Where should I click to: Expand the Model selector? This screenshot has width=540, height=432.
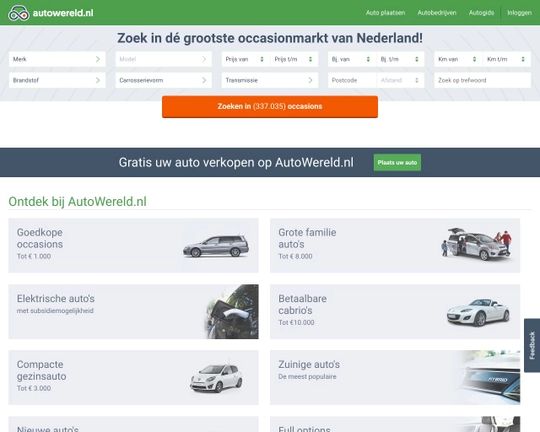(x=163, y=59)
